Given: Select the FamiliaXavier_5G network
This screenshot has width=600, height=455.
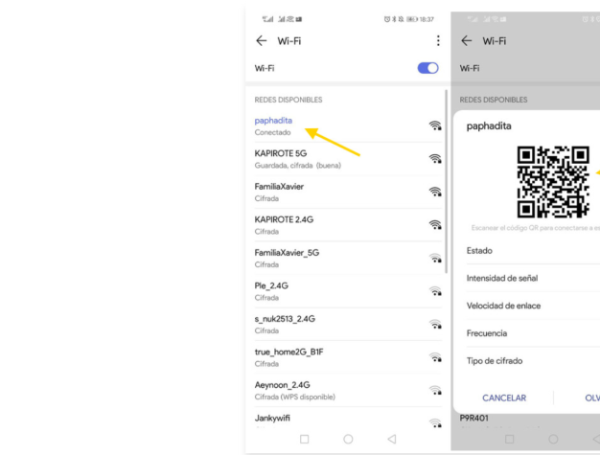Looking at the screenshot, I should point(348,258).
